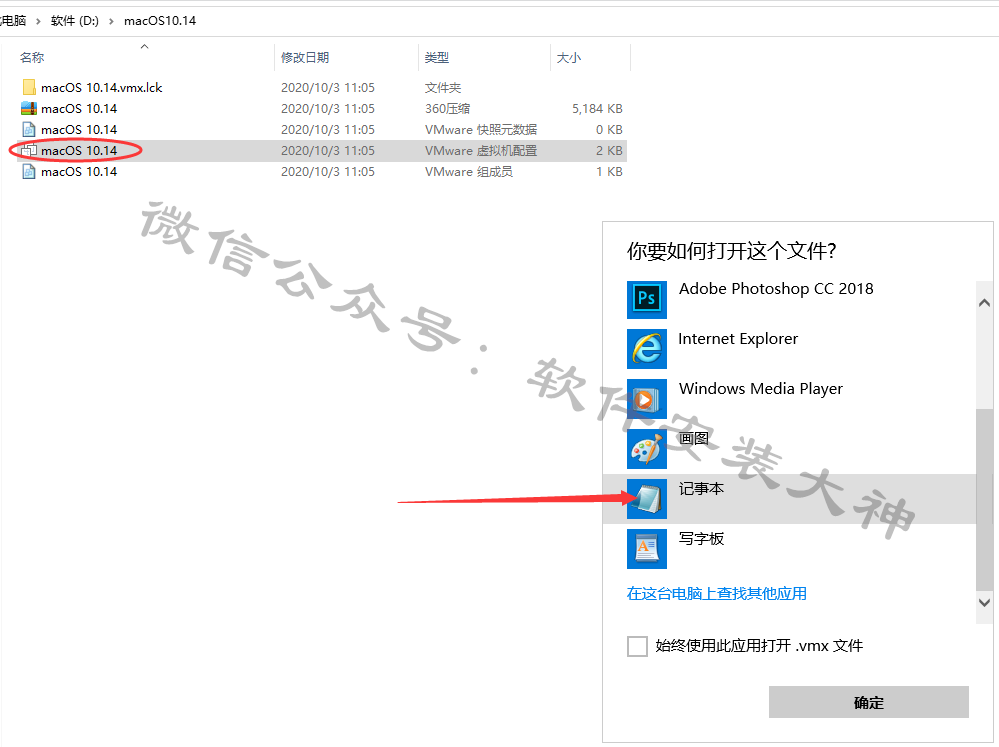Open 在这台电脑上查找其他应用 link
This screenshot has height=747, width=999.
coord(717,593)
